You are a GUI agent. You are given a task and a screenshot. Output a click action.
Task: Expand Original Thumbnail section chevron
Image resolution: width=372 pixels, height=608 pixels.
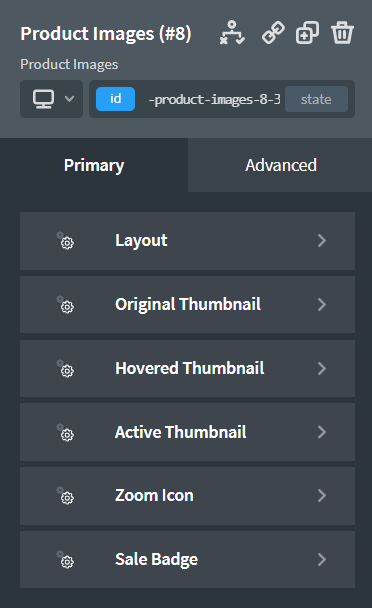[322, 304]
